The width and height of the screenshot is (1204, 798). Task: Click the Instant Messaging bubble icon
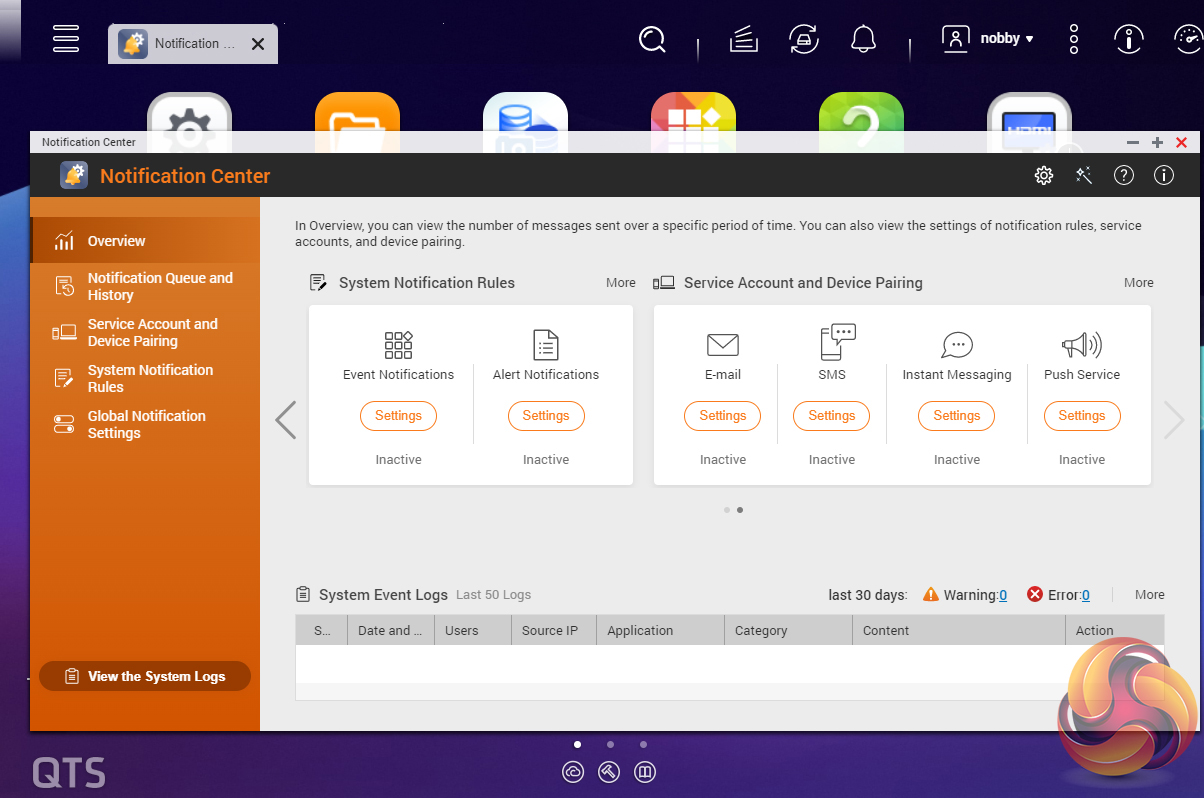pyautogui.click(x=957, y=345)
